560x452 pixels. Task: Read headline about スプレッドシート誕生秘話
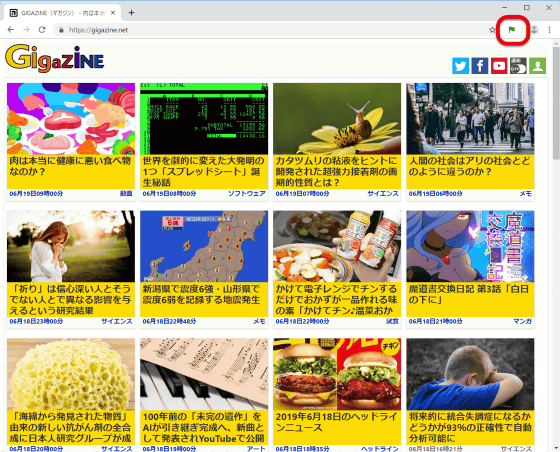click(x=204, y=172)
